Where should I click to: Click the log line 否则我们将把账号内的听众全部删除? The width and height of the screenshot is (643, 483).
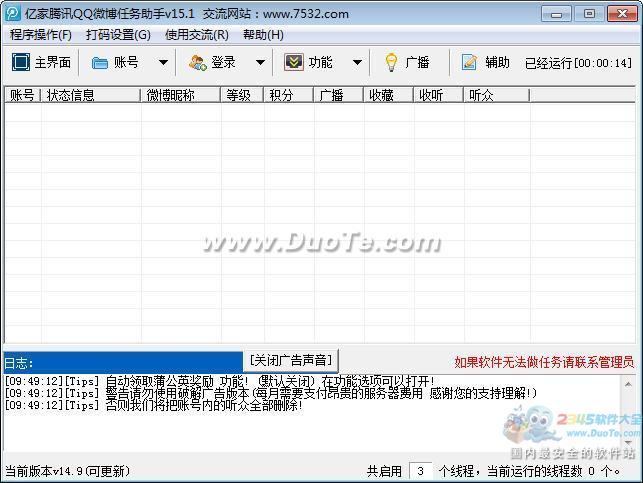coord(154,405)
